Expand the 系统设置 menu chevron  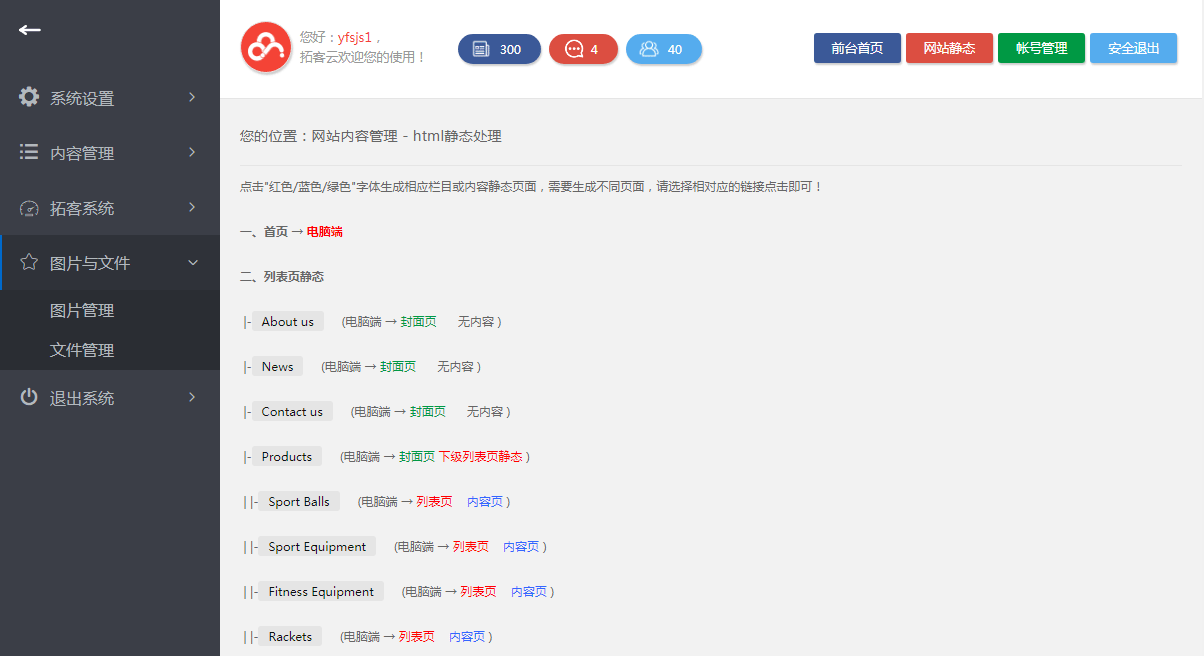(192, 97)
